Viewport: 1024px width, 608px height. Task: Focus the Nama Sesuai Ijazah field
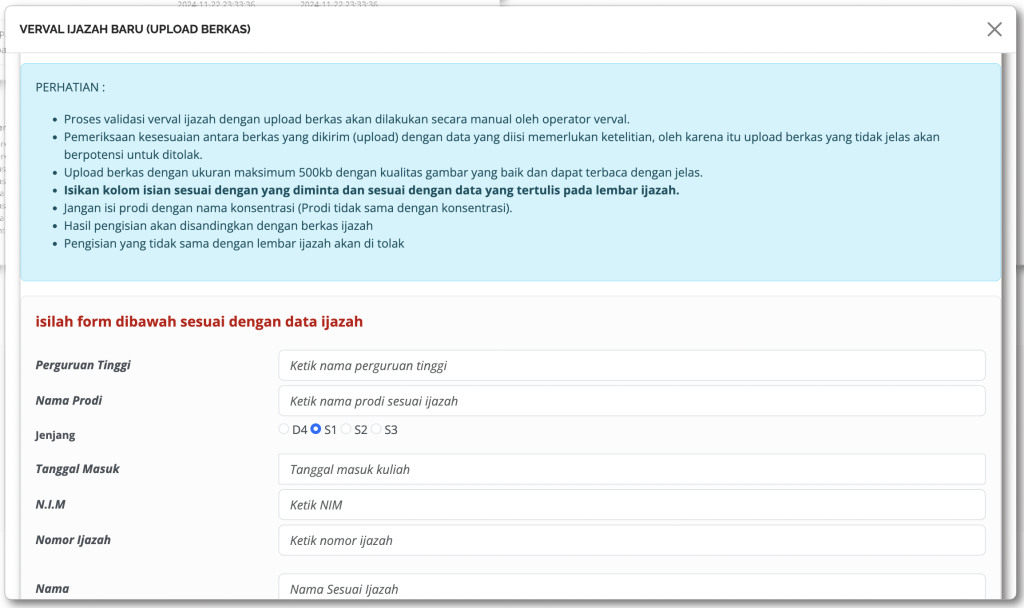631,588
